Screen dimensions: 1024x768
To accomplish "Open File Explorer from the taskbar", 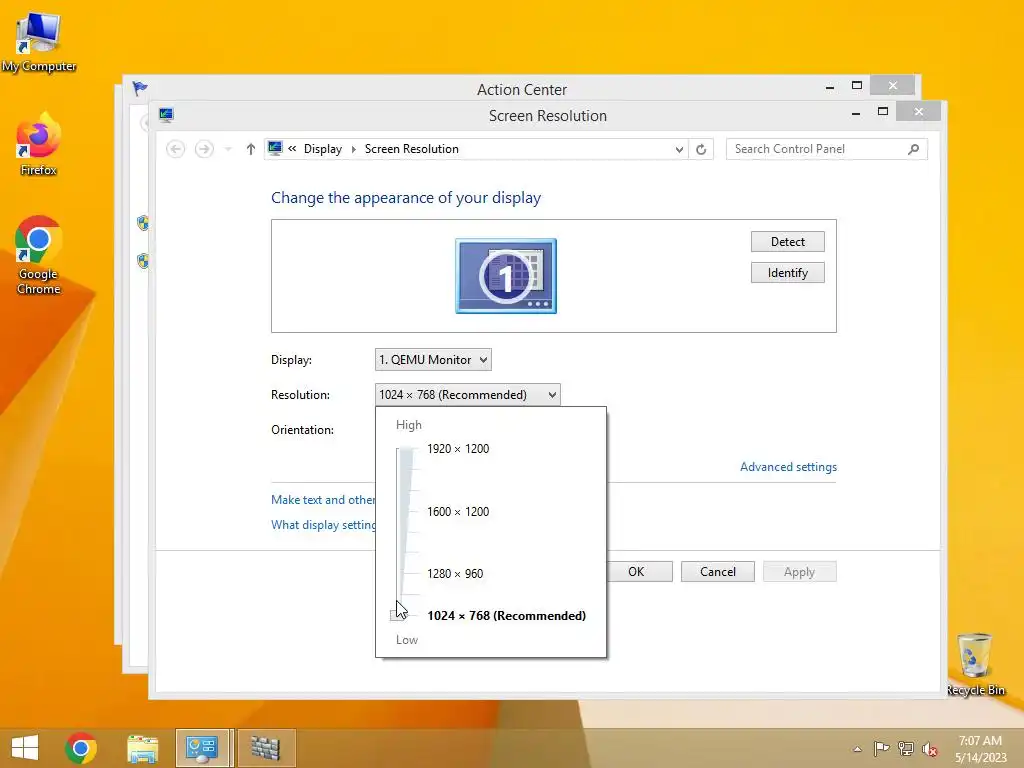I will (142, 748).
